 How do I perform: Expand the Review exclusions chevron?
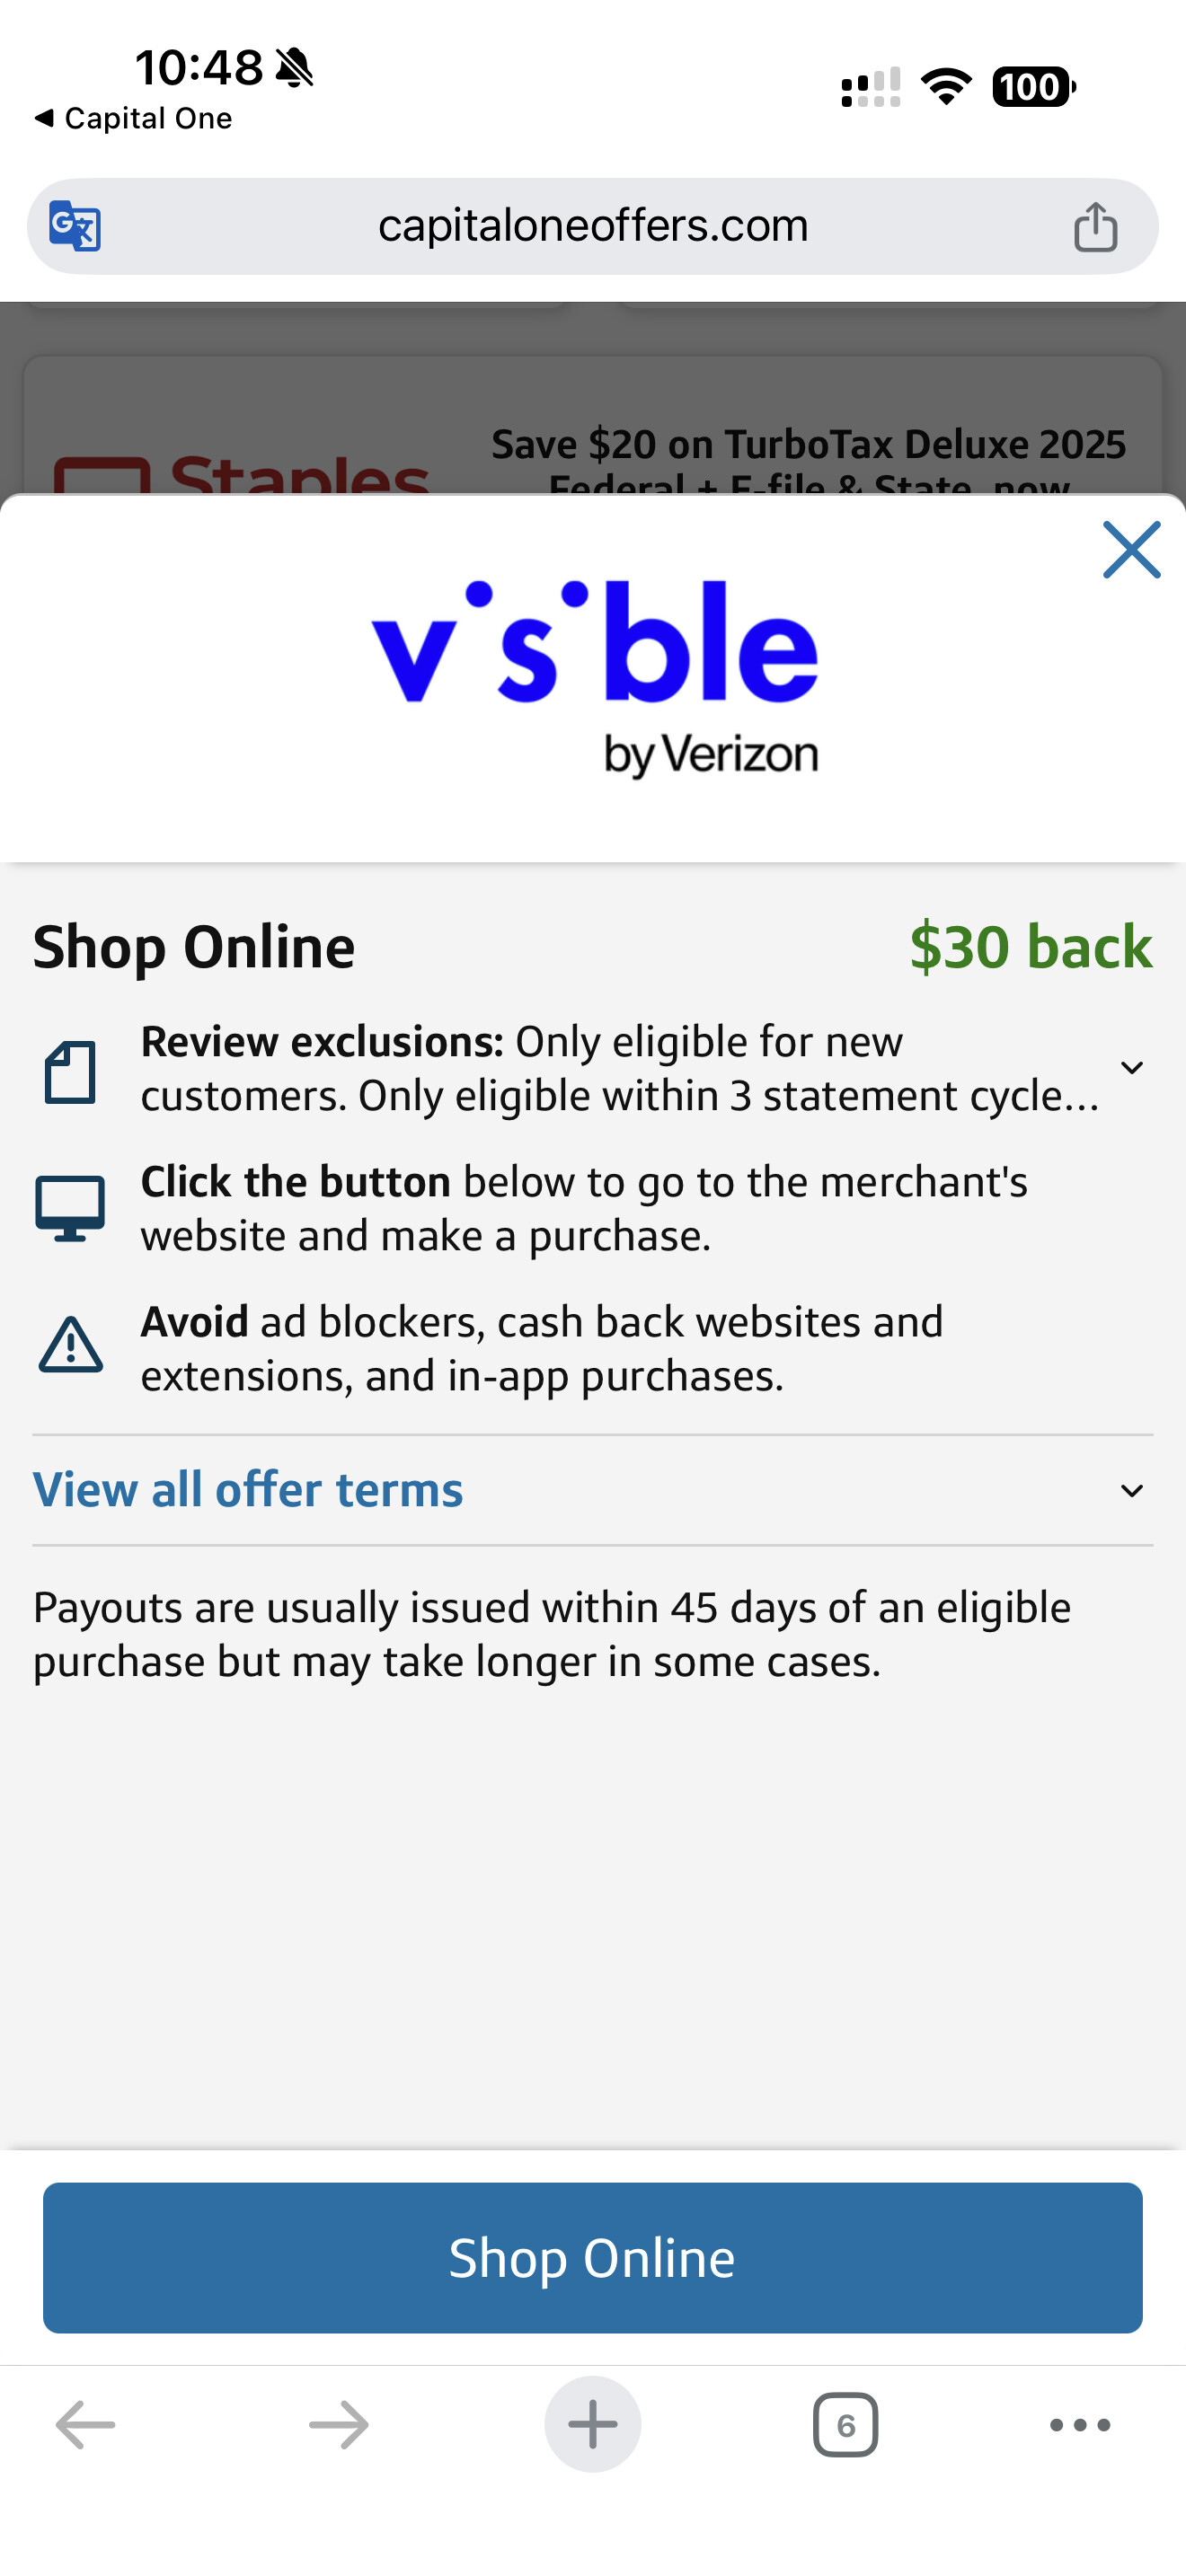point(1131,1068)
